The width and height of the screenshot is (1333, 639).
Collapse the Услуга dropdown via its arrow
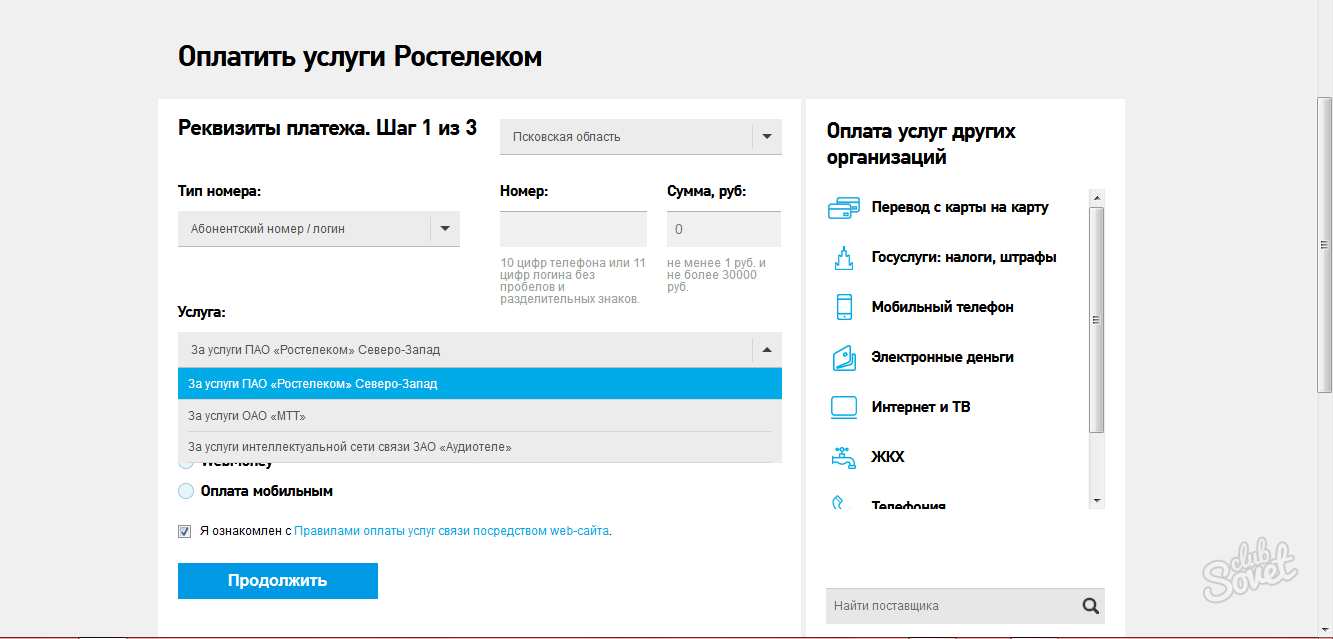coord(767,350)
